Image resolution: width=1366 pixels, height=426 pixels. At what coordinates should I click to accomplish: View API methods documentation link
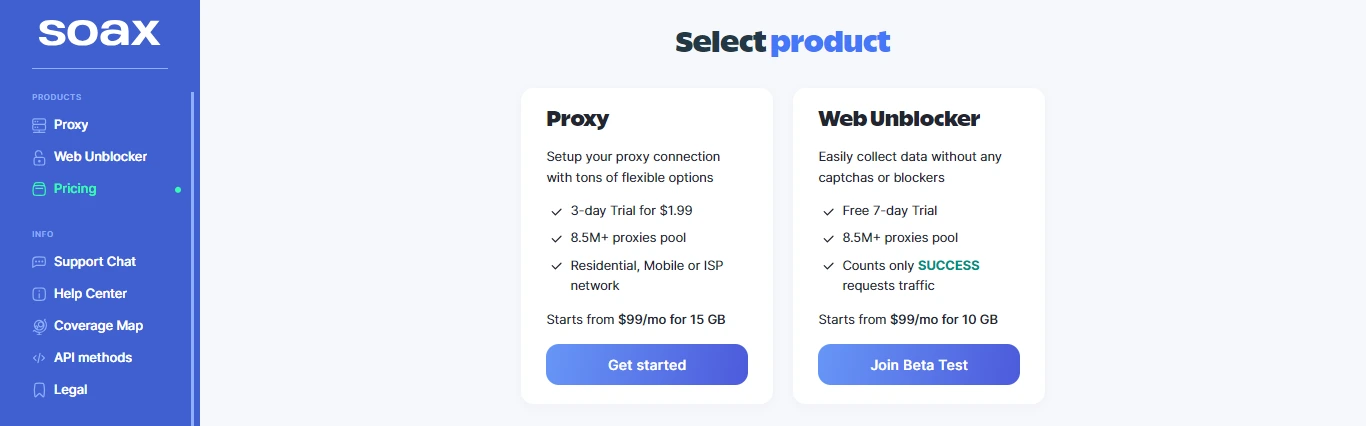click(x=93, y=358)
